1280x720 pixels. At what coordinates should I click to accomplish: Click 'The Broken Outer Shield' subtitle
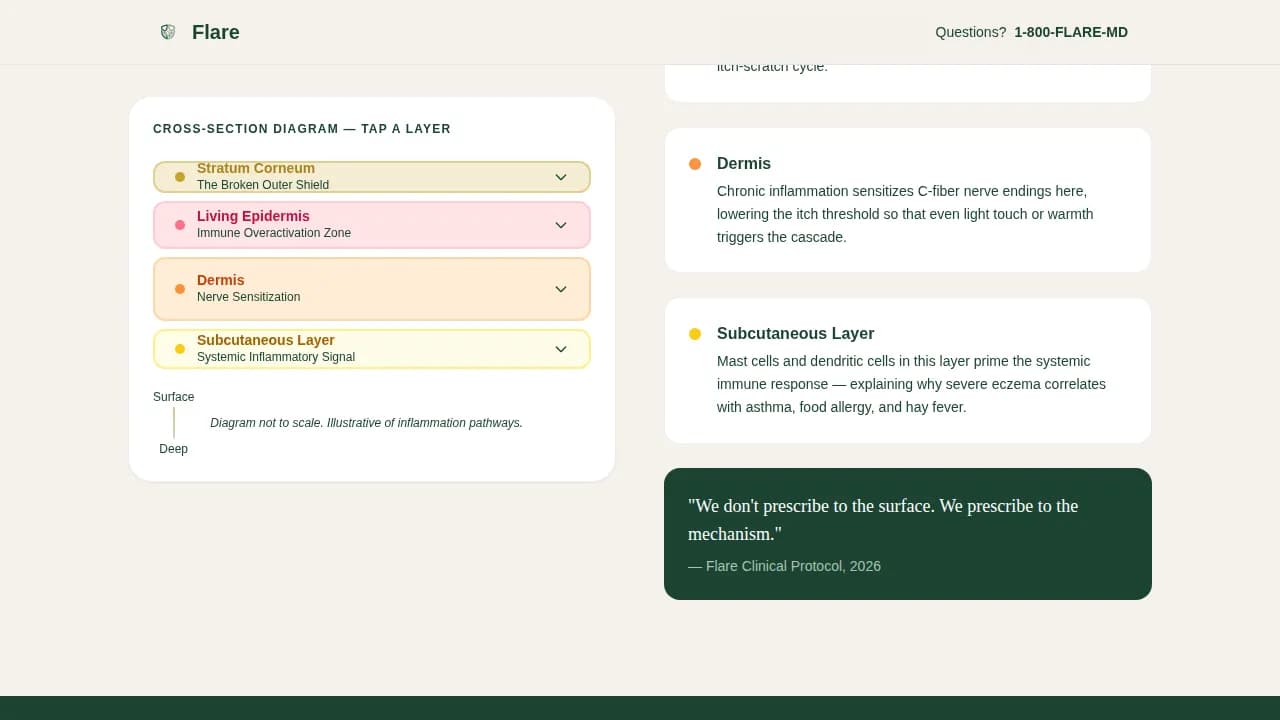263,185
